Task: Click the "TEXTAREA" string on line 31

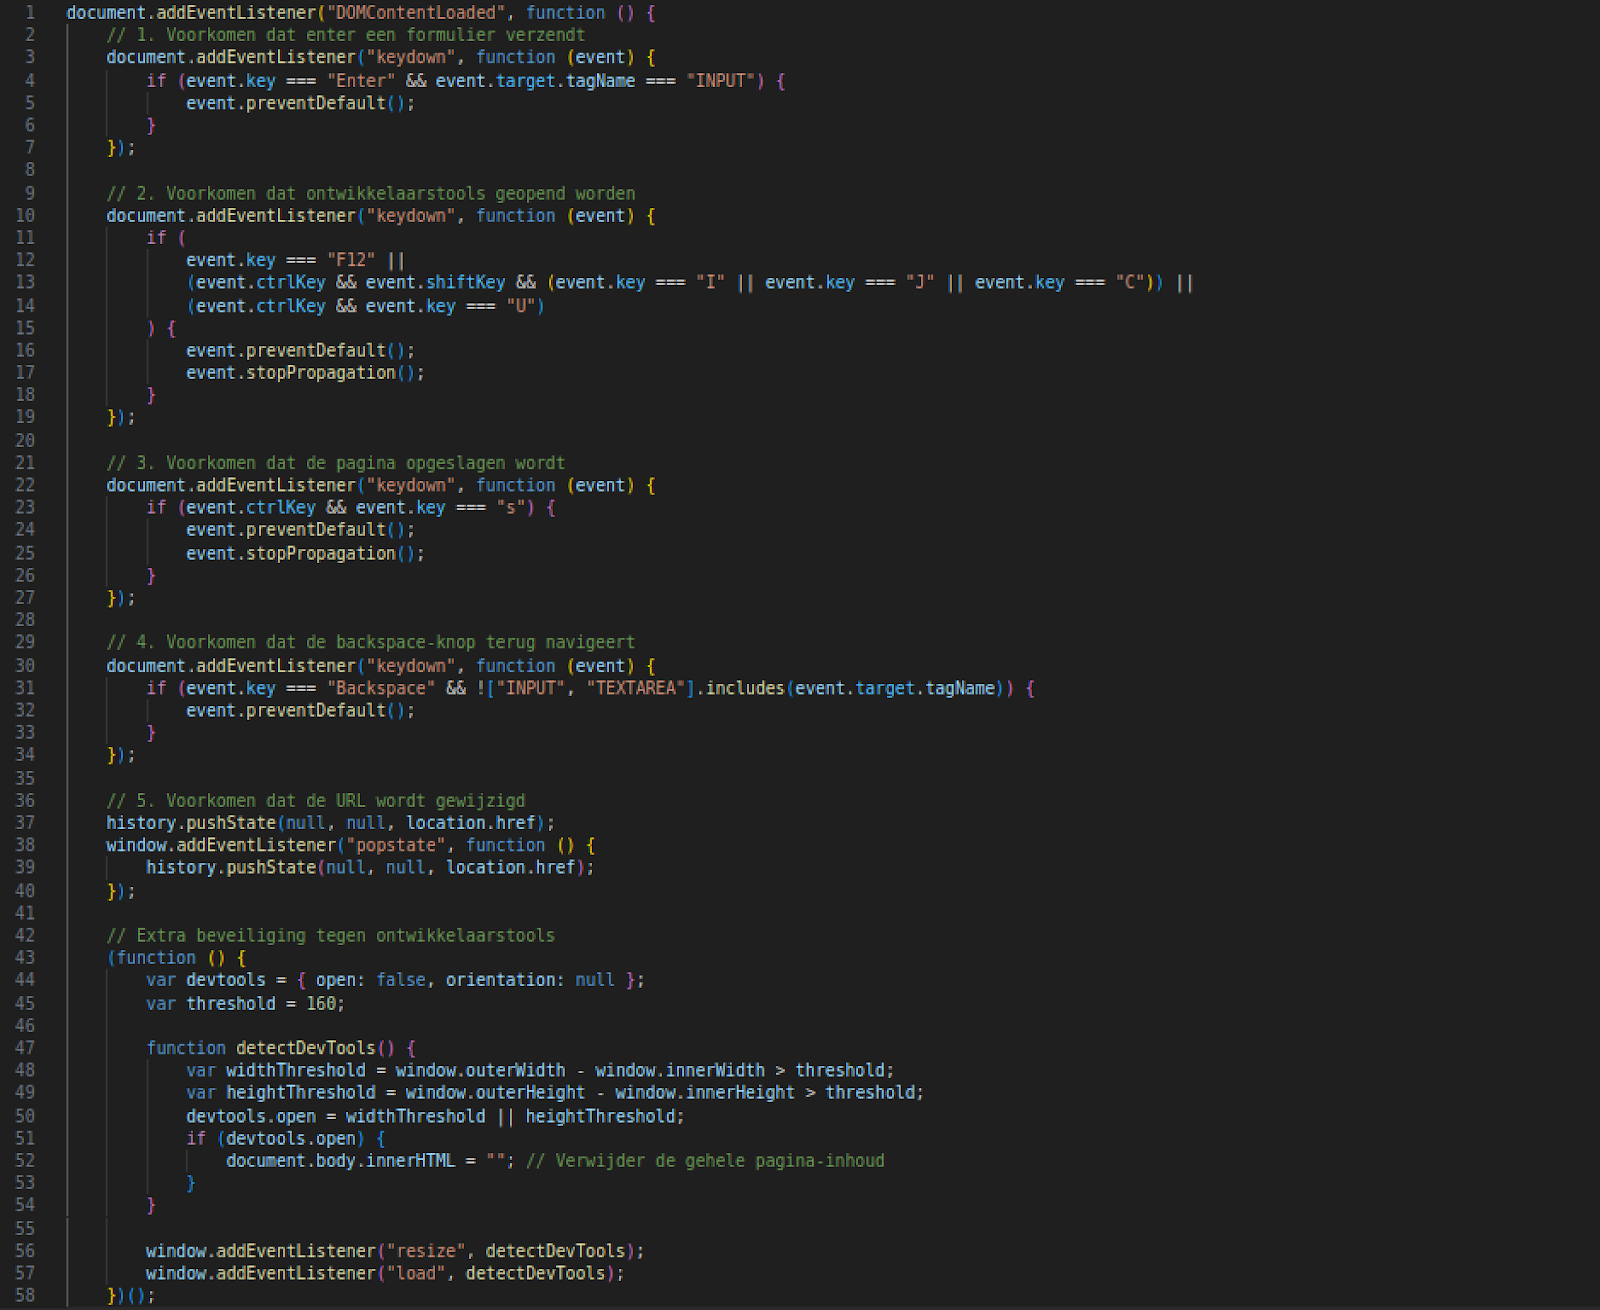Action: (x=637, y=688)
